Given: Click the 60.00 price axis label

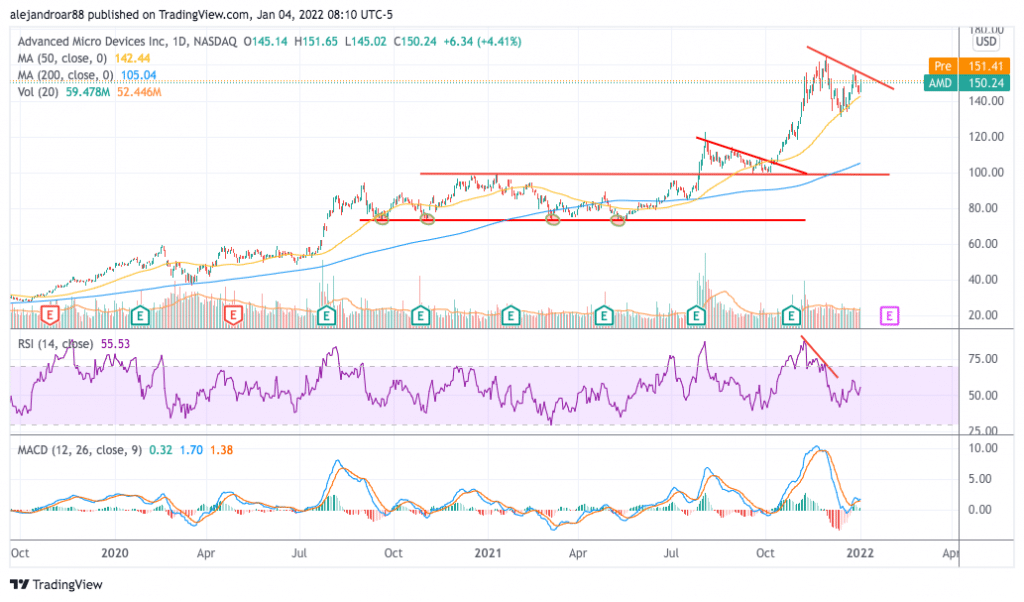Looking at the screenshot, I should (x=984, y=244).
